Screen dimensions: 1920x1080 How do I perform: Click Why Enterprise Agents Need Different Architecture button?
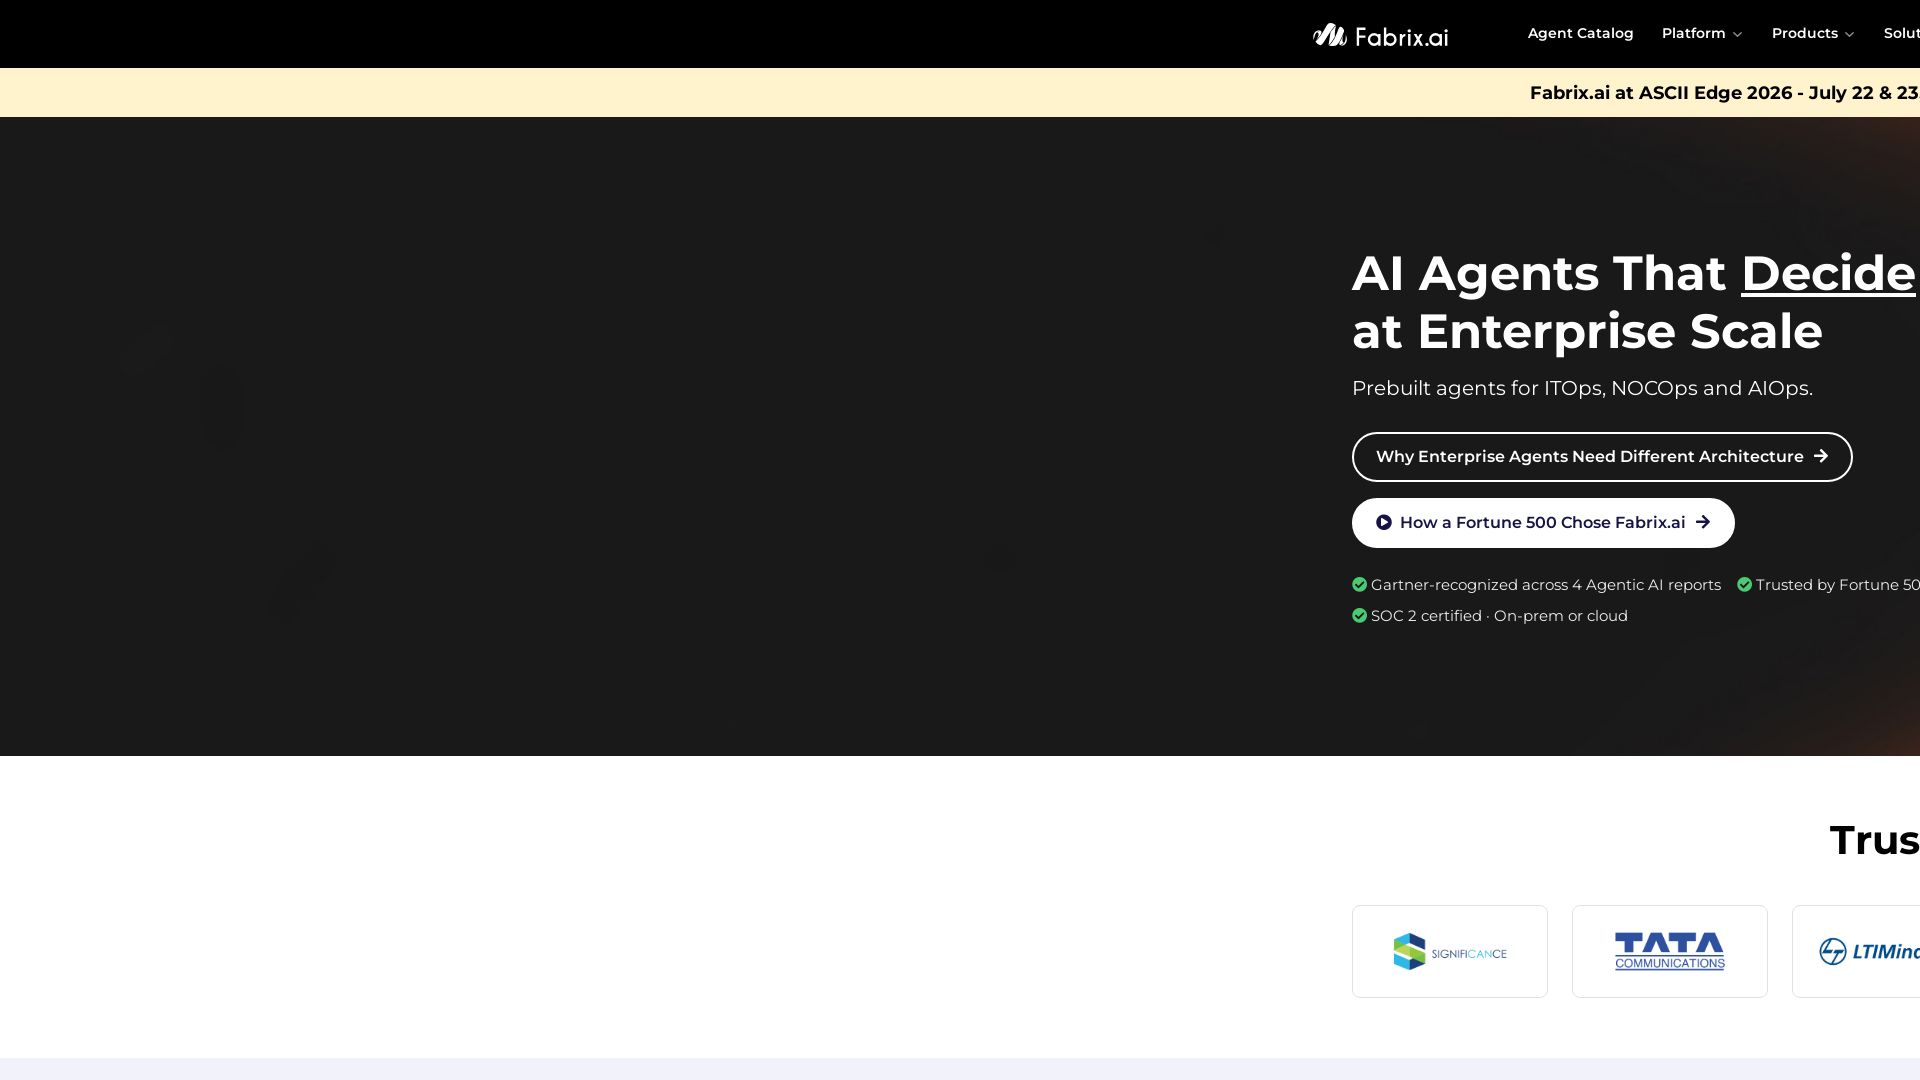pos(1602,457)
